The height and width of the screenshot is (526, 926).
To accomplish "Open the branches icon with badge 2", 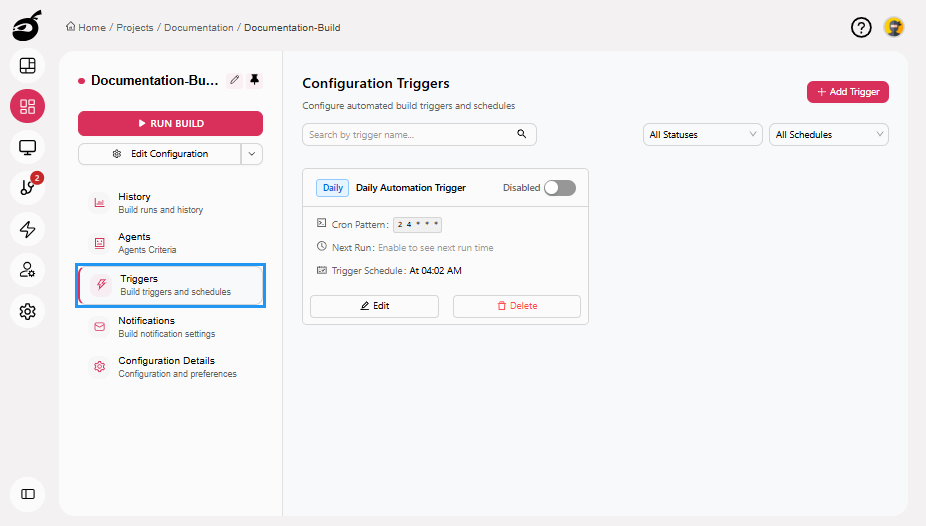I will point(28,188).
